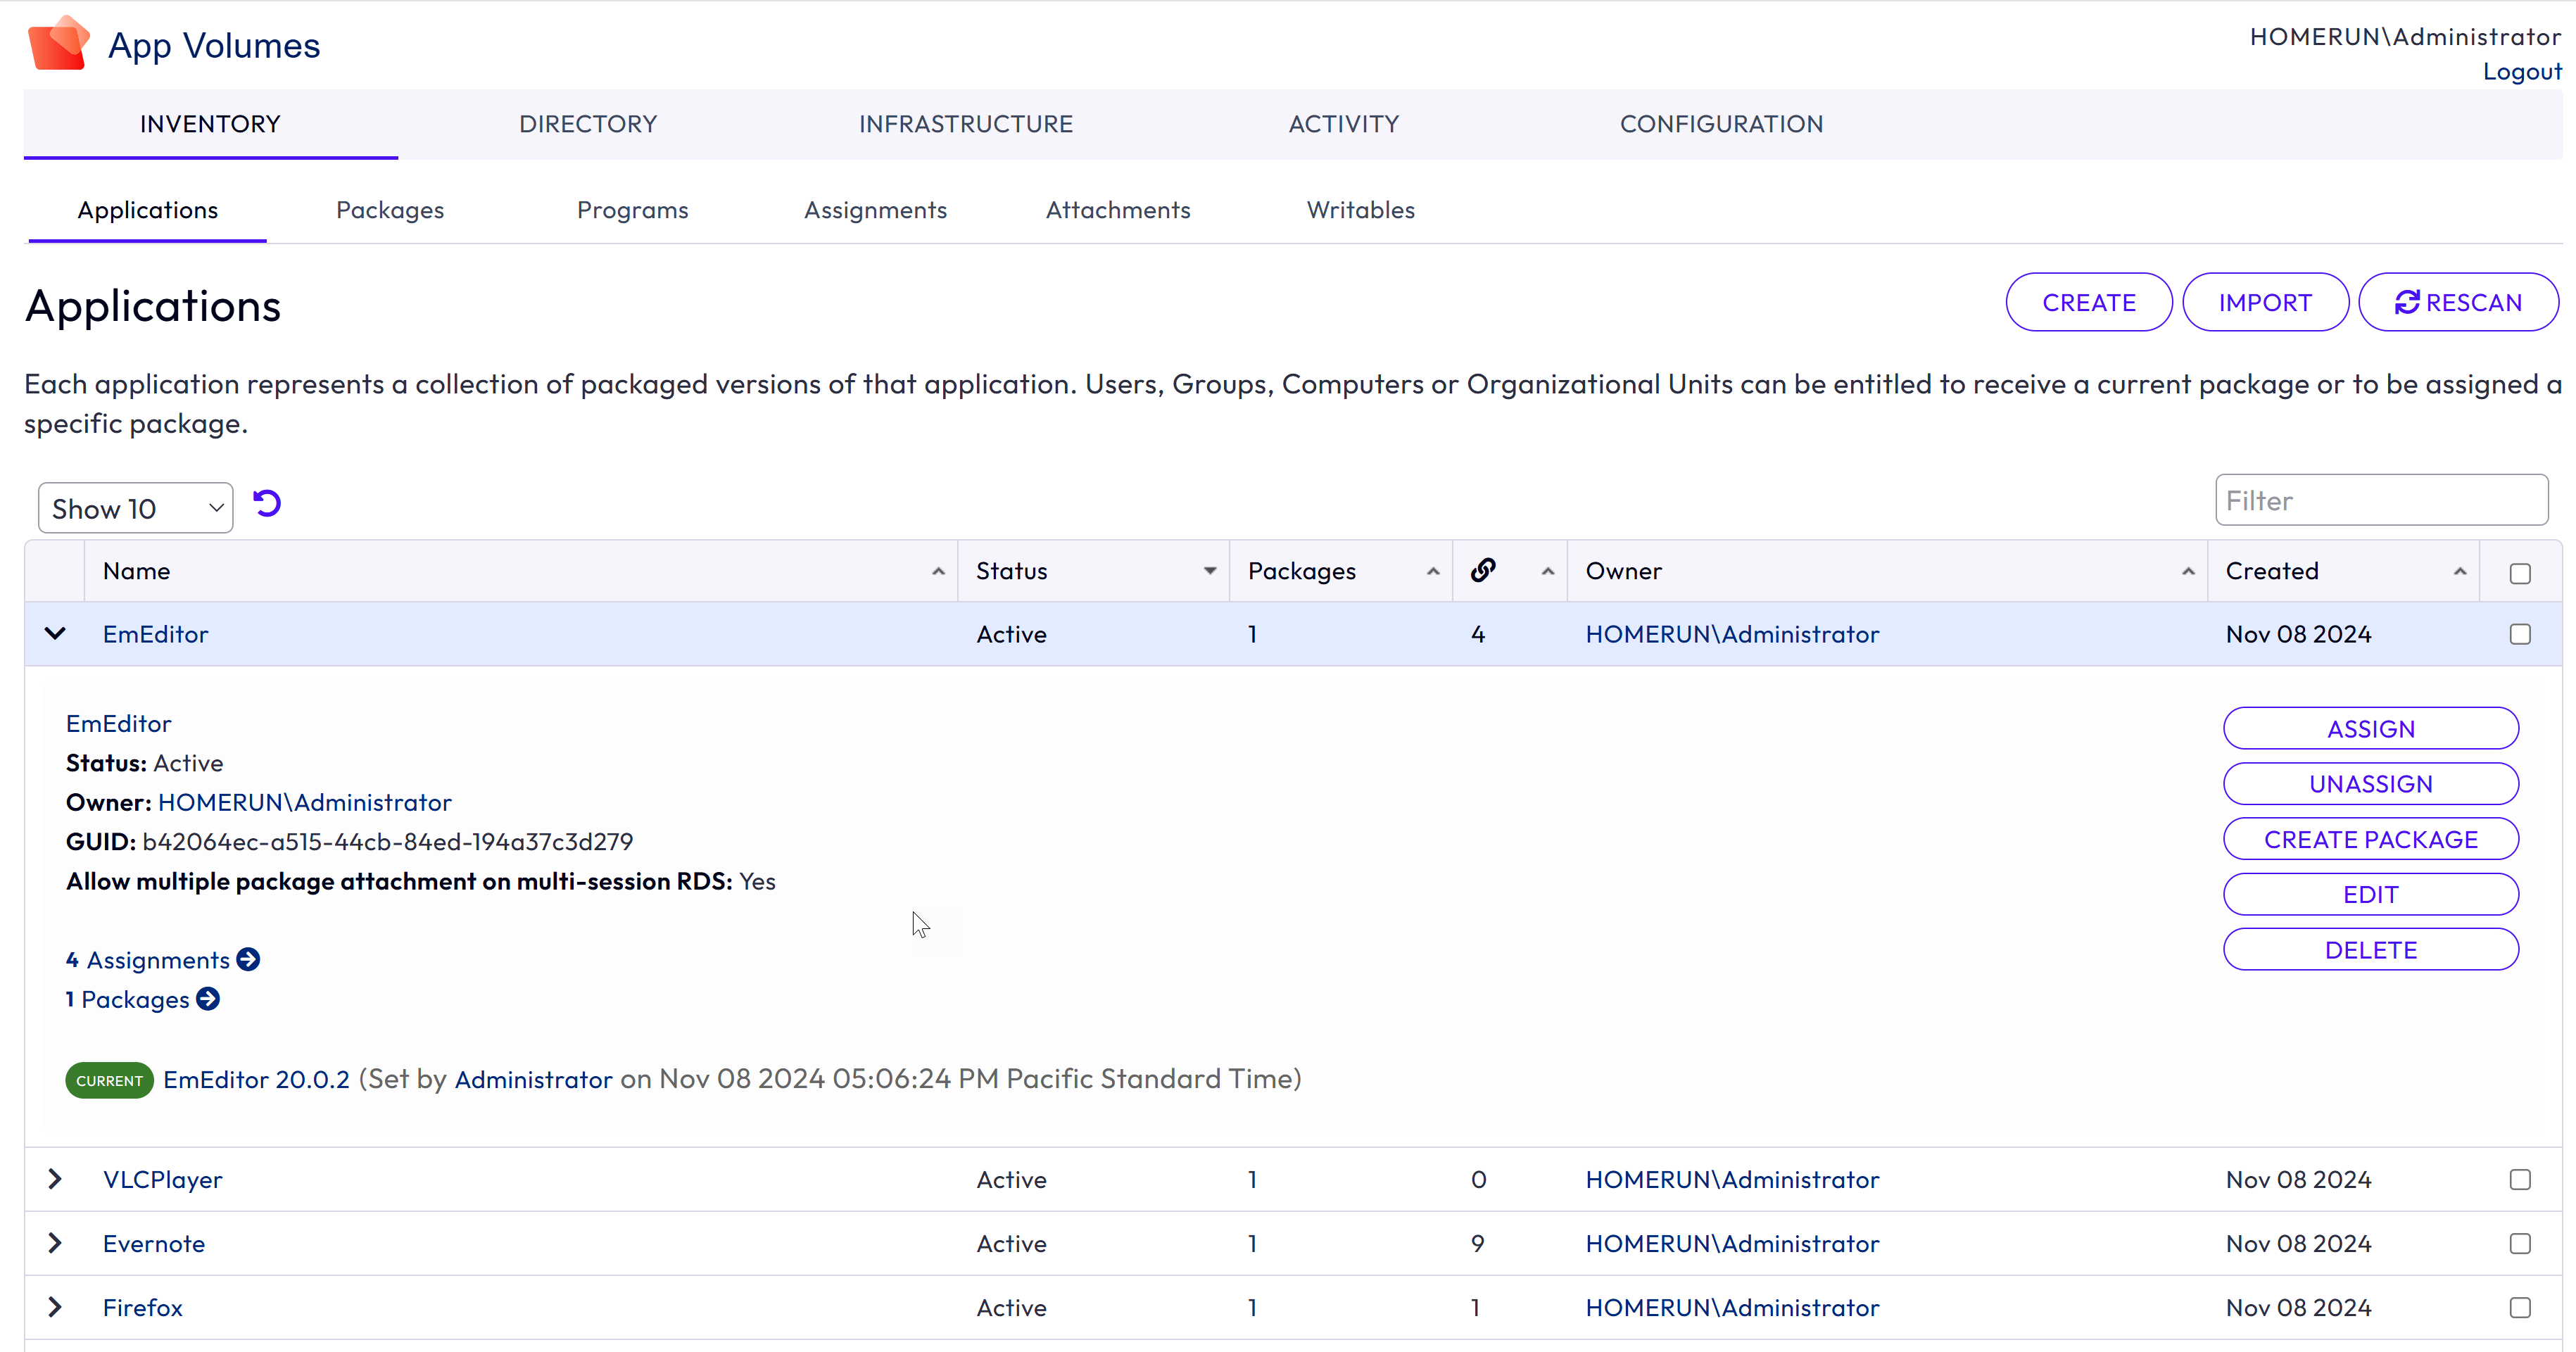Click the owner link in the Firefox row
2576x1352 pixels.
tap(1732, 1307)
